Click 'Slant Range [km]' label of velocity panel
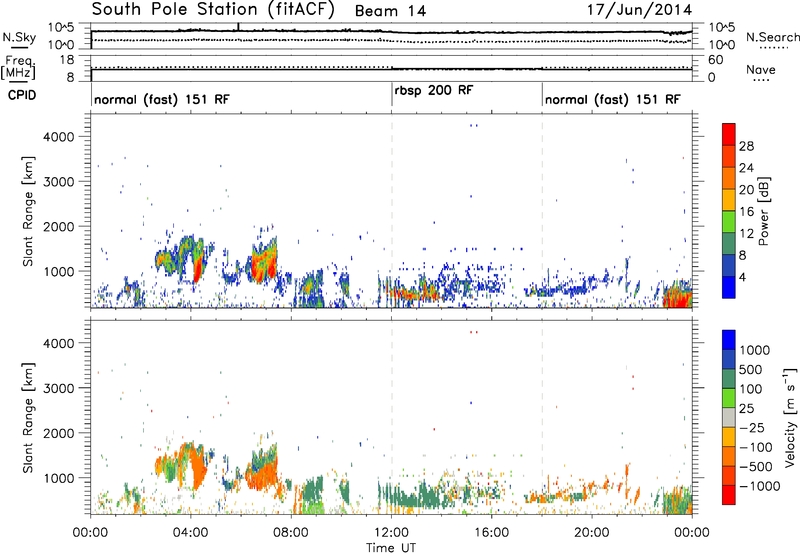The image size is (800, 554). pos(28,418)
